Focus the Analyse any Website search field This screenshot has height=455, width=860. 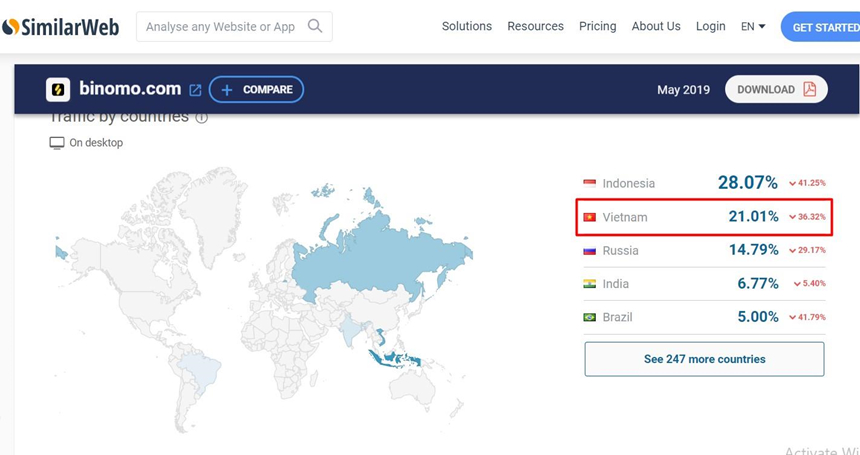[x=220, y=27]
